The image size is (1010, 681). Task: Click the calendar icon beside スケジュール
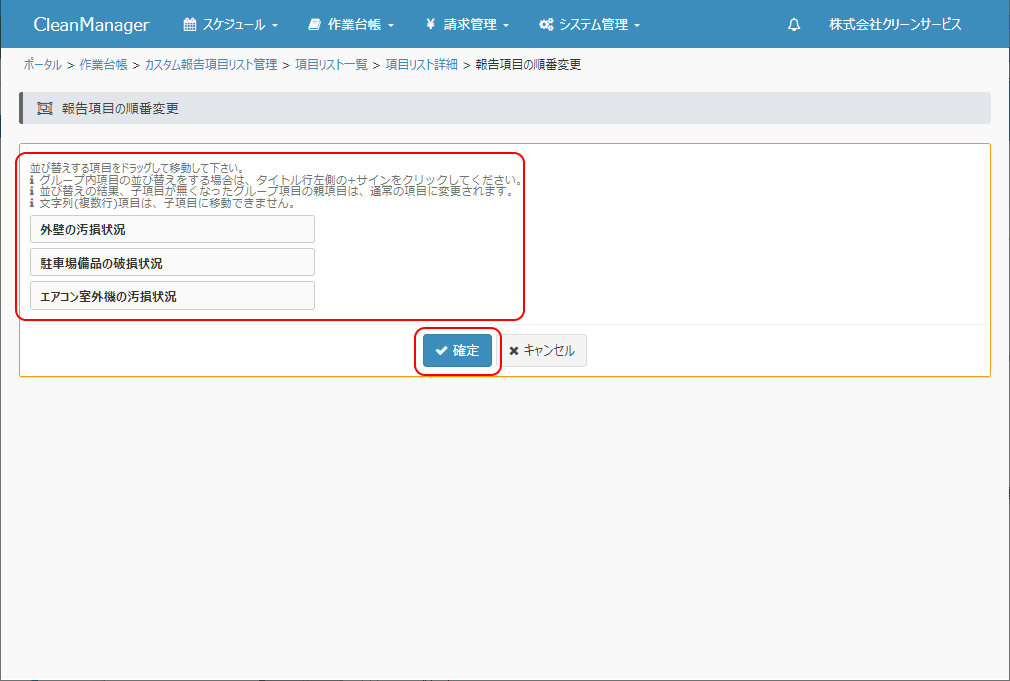[x=190, y=24]
